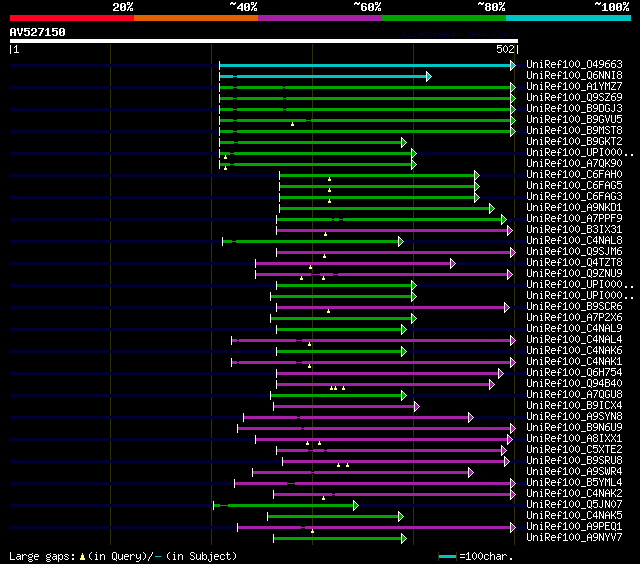
Task: Click the green ~80% identity legend segment
Action: 444,18
